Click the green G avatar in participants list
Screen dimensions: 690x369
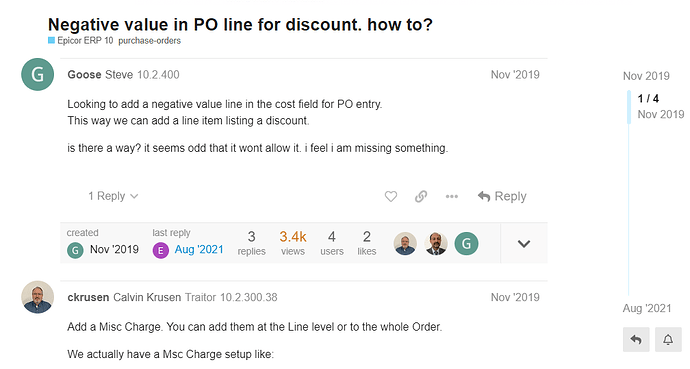point(466,244)
